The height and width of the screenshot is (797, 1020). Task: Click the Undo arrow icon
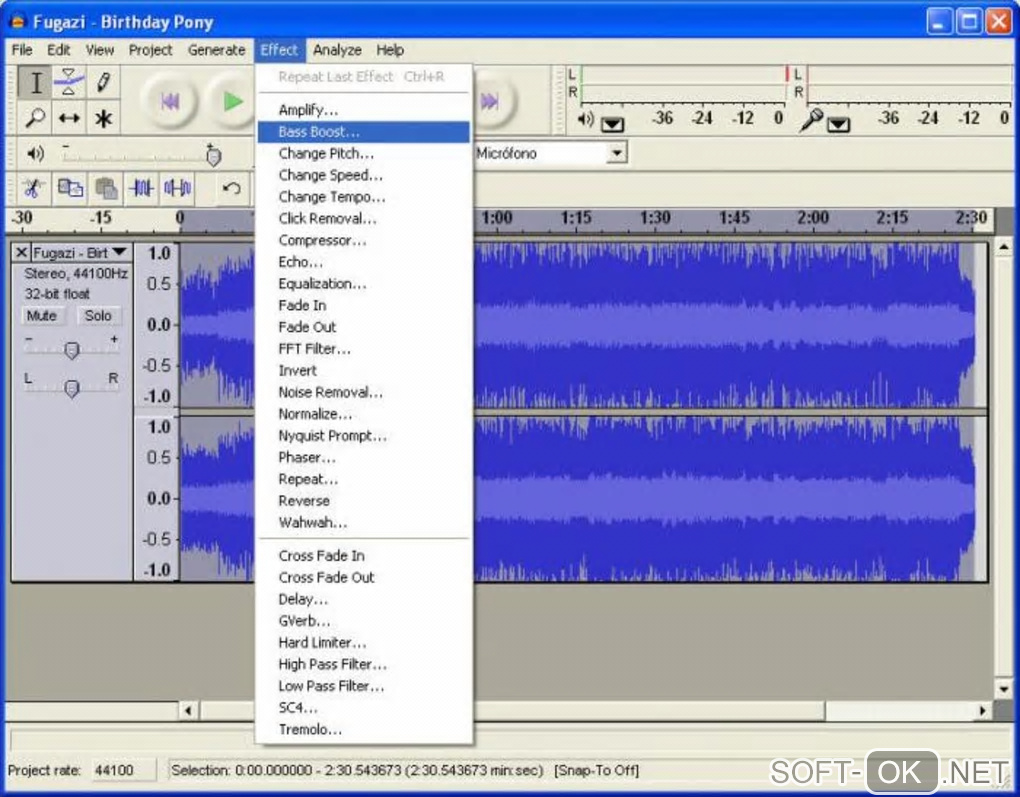tap(231, 187)
